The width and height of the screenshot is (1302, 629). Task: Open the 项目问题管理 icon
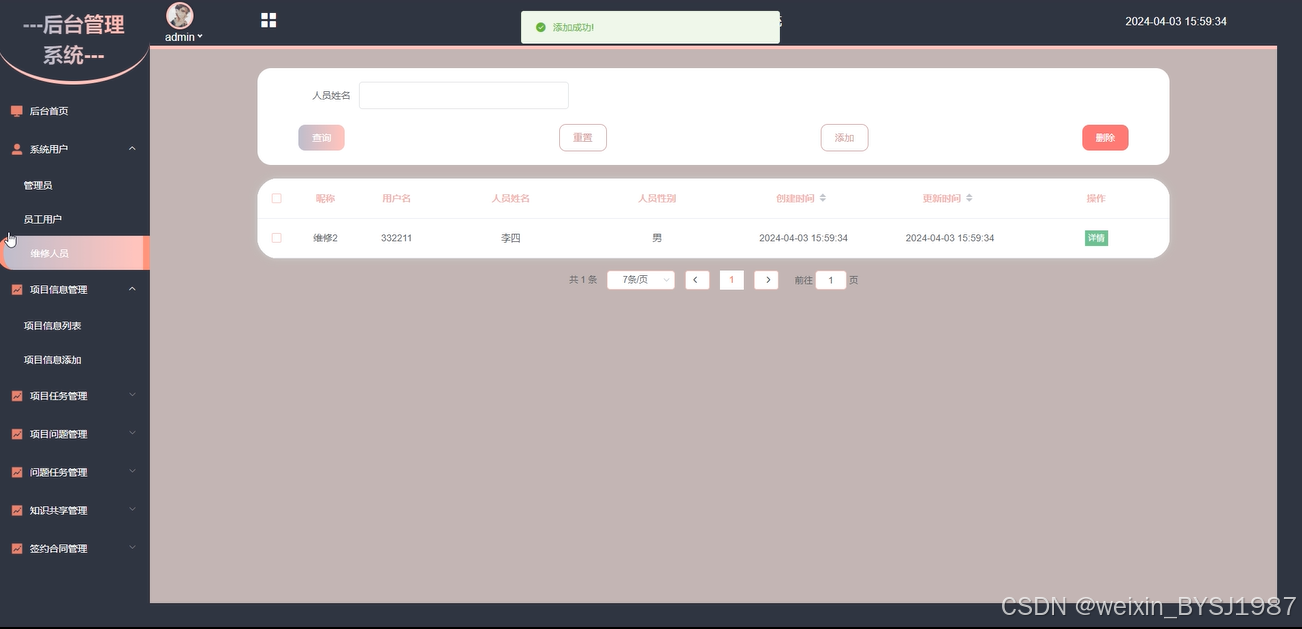(15, 433)
